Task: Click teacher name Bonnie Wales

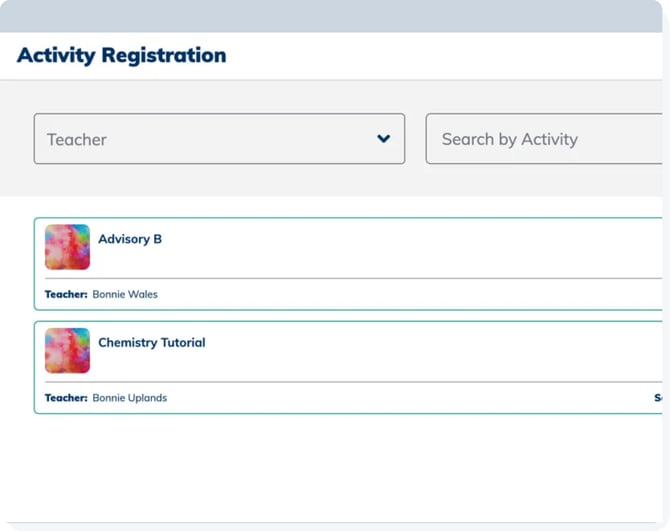Action: (125, 295)
